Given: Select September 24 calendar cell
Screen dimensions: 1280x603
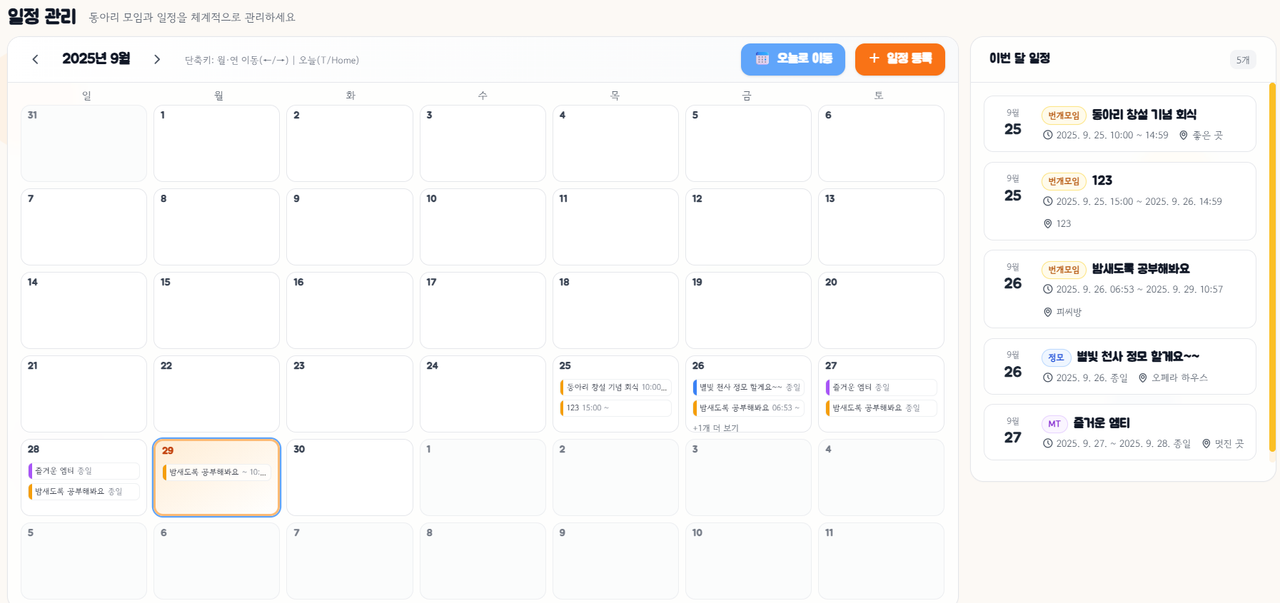Looking at the screenshot, I should click(x=483, y=394).
